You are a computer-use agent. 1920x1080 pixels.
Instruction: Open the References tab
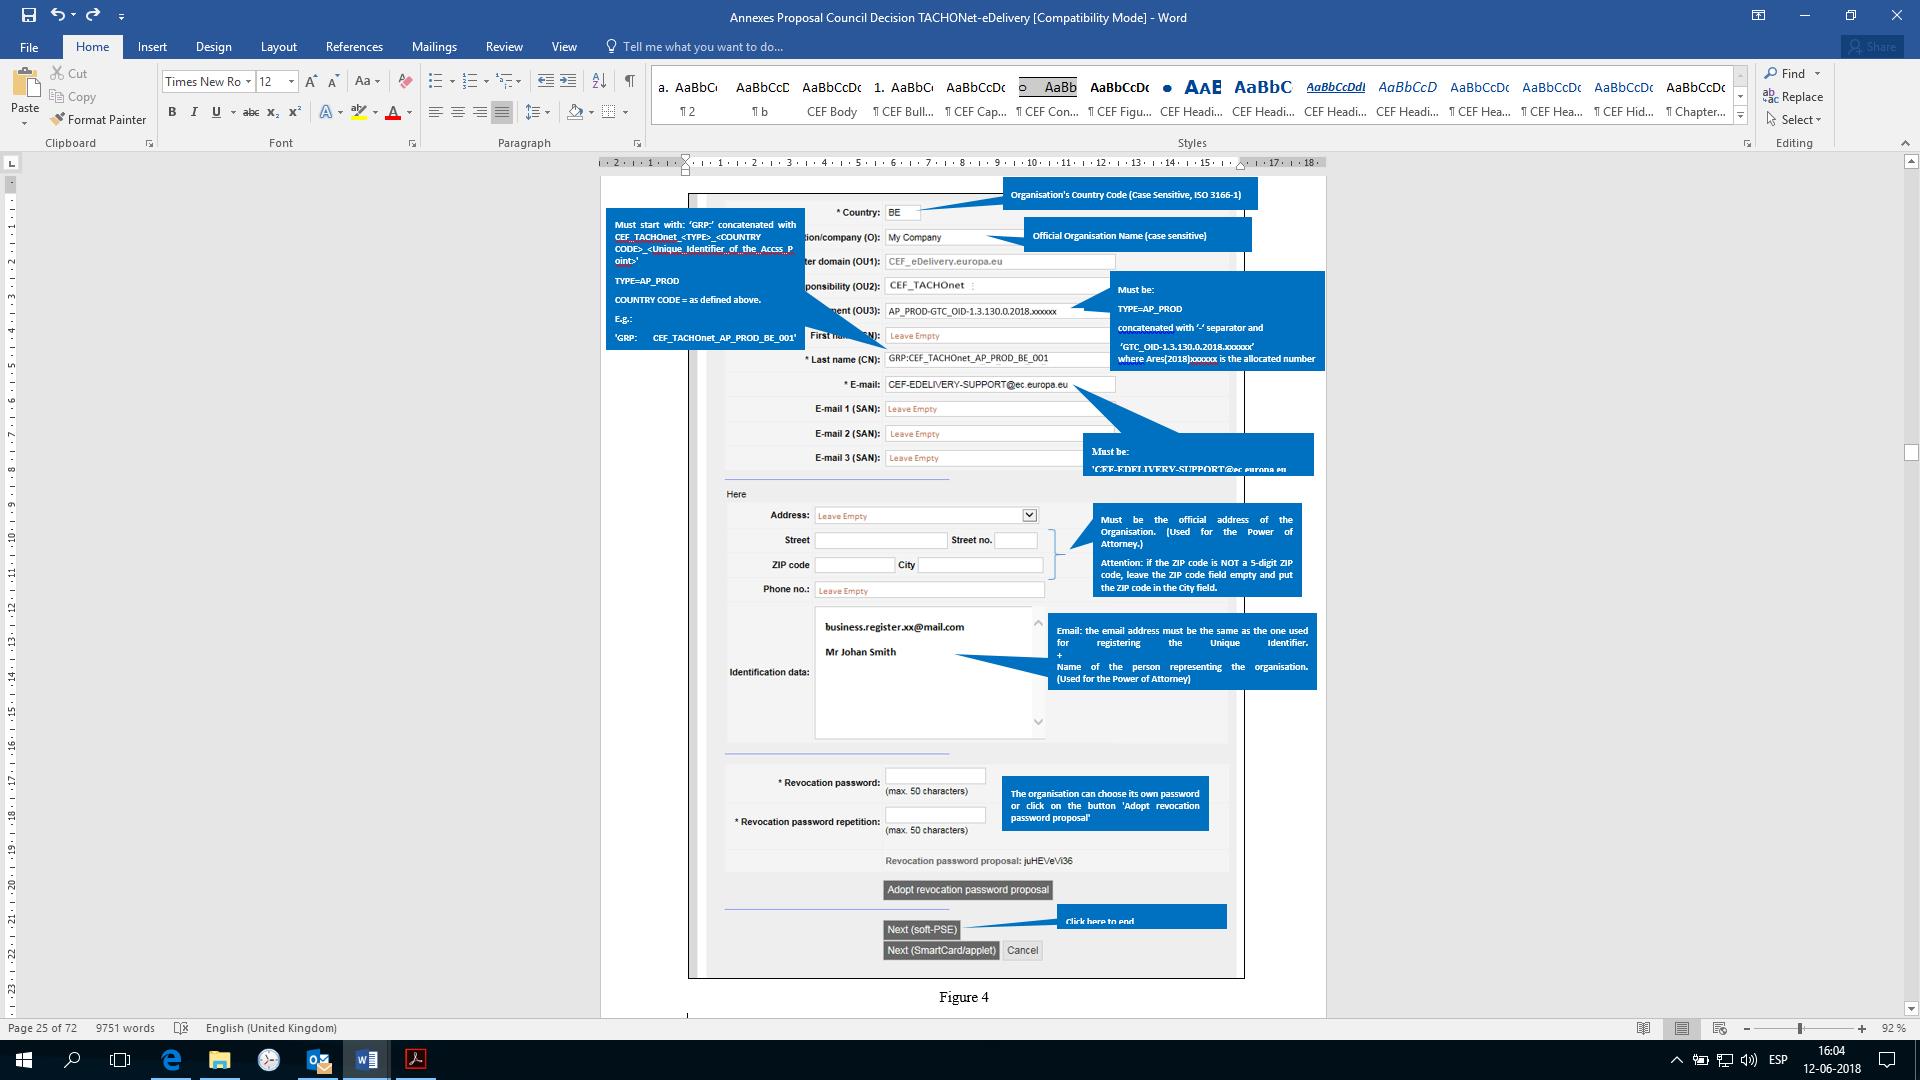[x=354, y=47]
